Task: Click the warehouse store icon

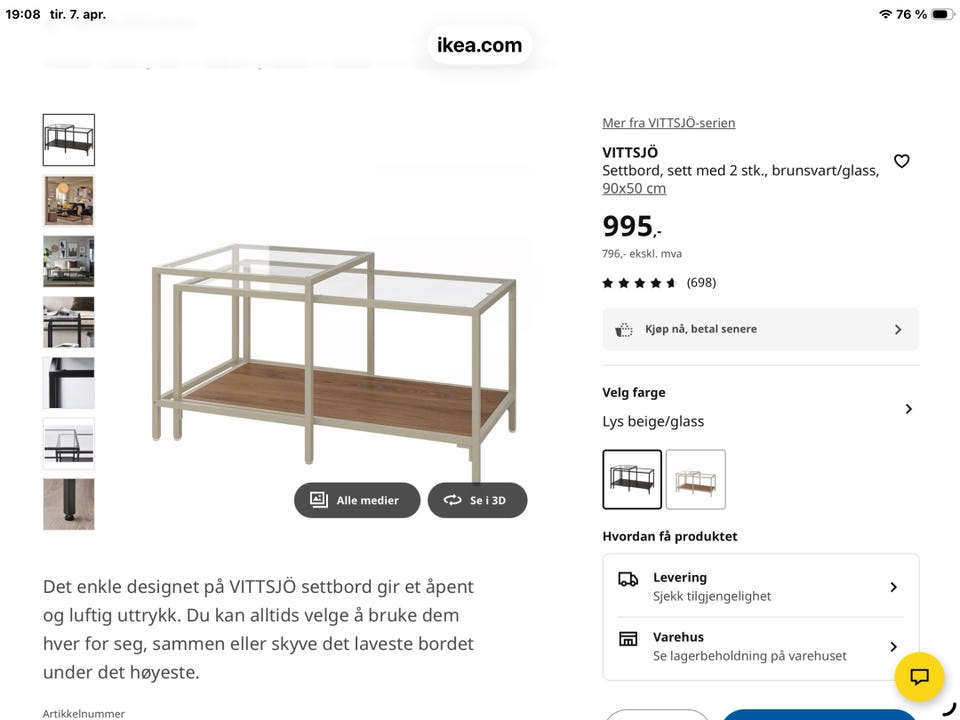Action: 628,639
